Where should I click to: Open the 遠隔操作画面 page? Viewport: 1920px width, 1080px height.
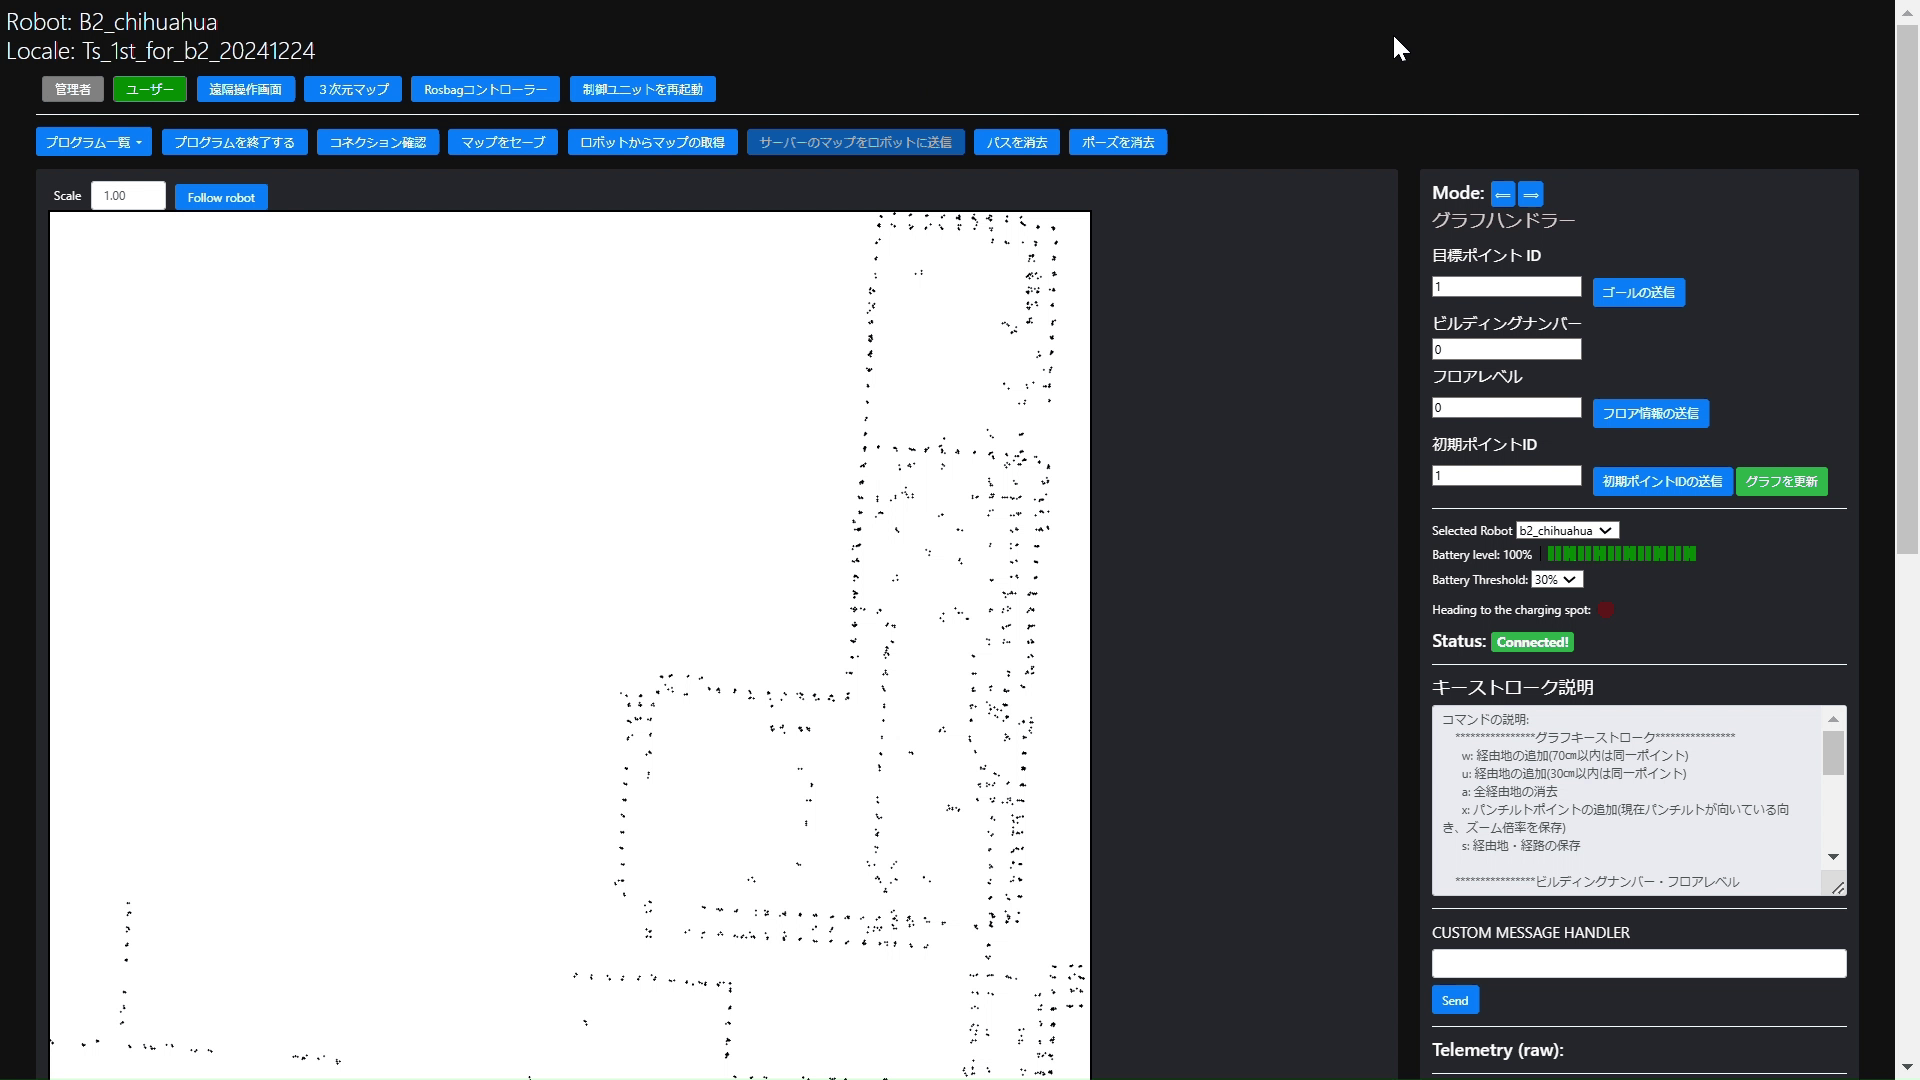coord(245,89)
